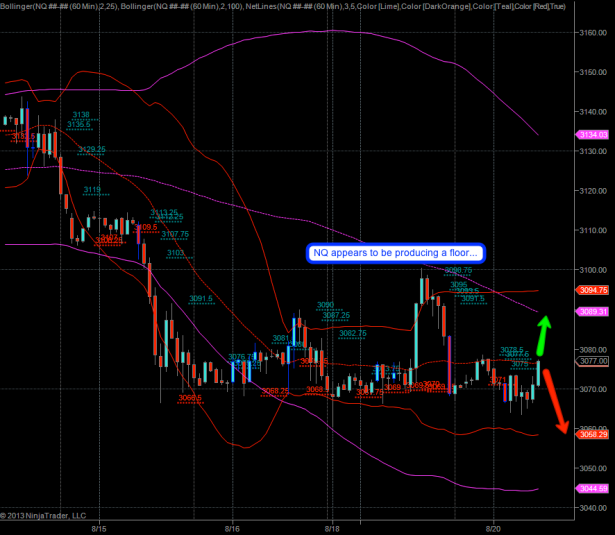615x535 pixels.
Task: Click the 3160.00 price axis label
Action: click(592, 32)
